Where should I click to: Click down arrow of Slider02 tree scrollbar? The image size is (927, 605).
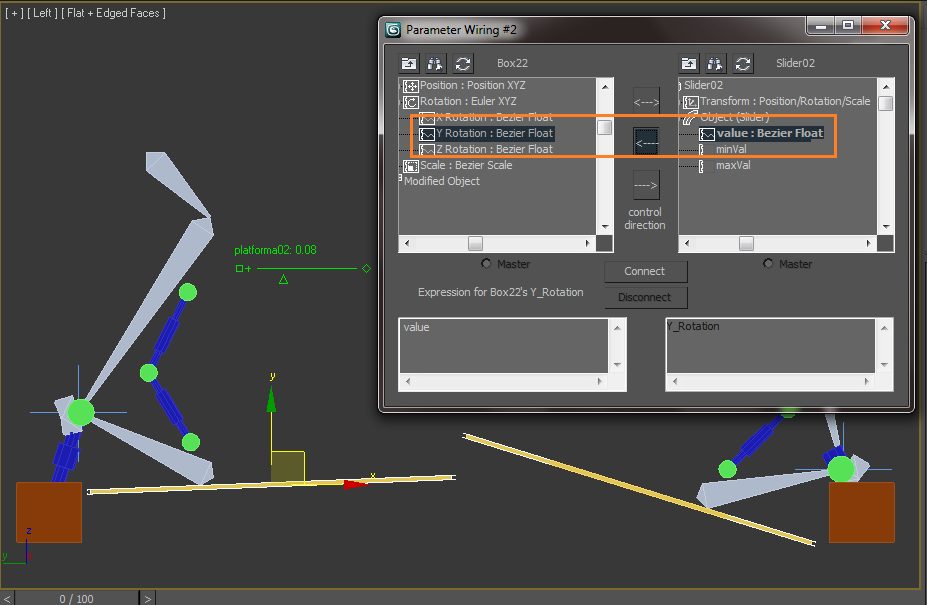point(886,227)
